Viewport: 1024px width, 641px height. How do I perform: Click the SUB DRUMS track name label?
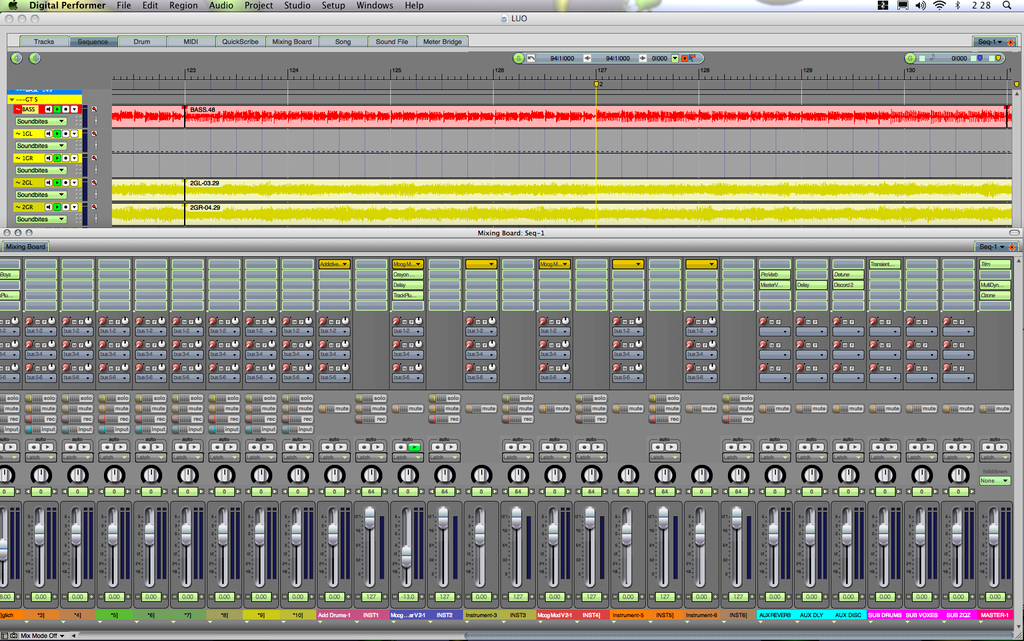click(885, 615)
